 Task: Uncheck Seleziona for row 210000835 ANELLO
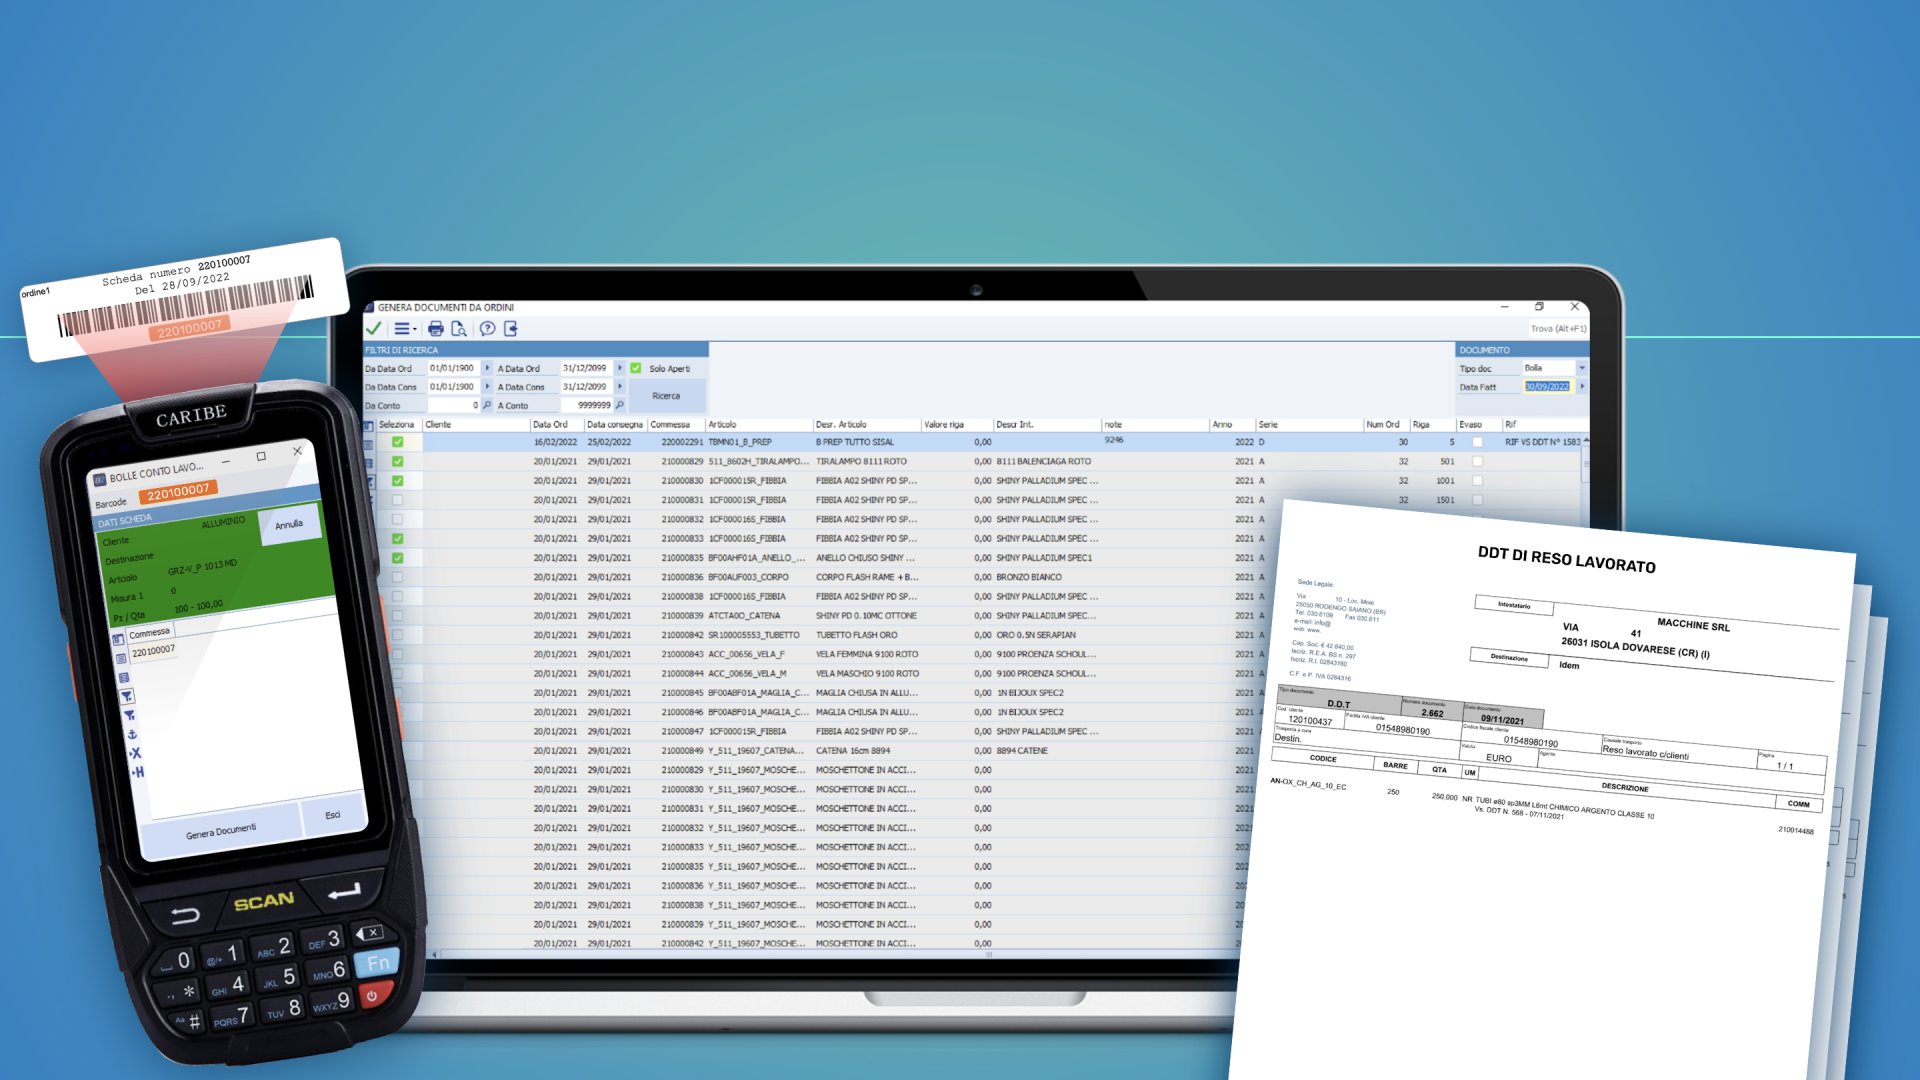397,558
